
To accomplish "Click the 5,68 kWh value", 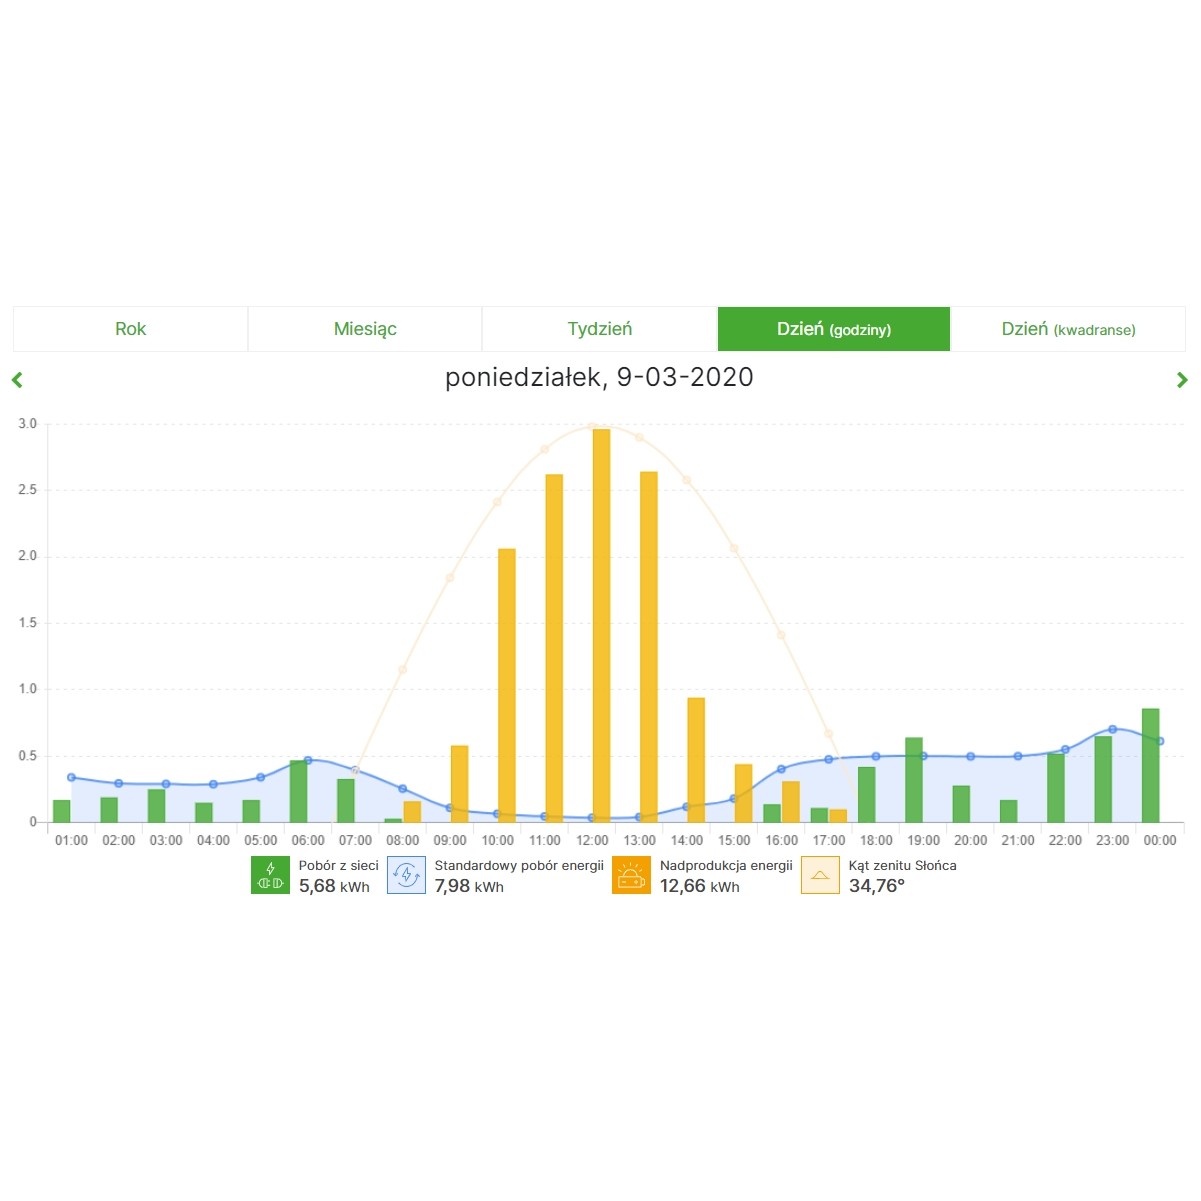I will tap(334, 886).
